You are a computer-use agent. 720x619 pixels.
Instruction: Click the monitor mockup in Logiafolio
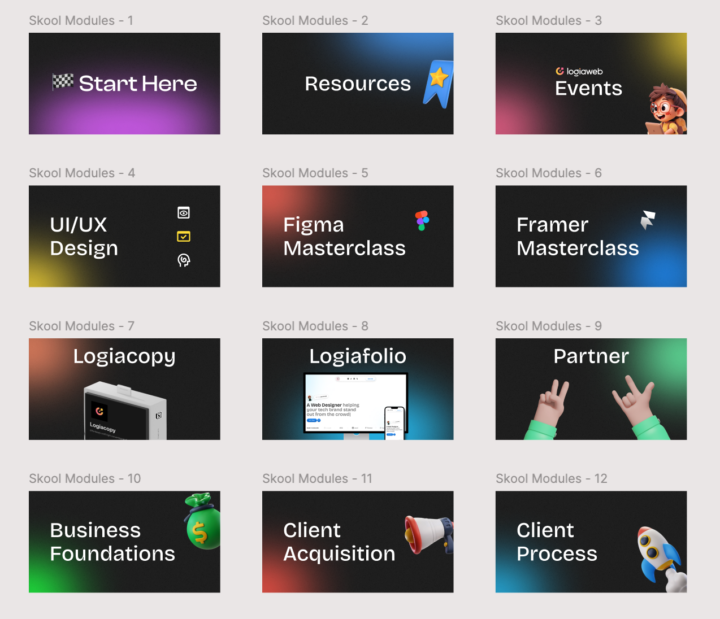[x=356, y=405]
